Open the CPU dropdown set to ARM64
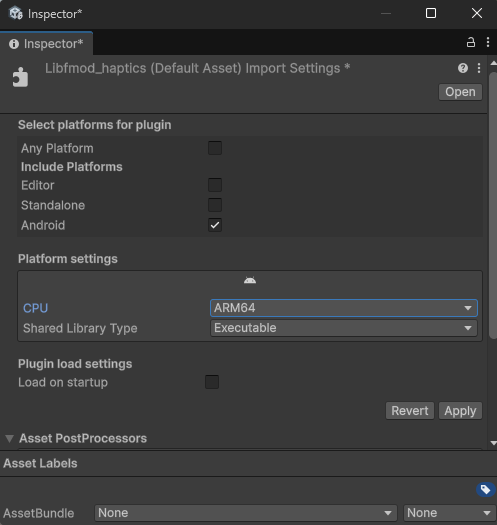Screen dimensions: 497x525 [344, 308]
